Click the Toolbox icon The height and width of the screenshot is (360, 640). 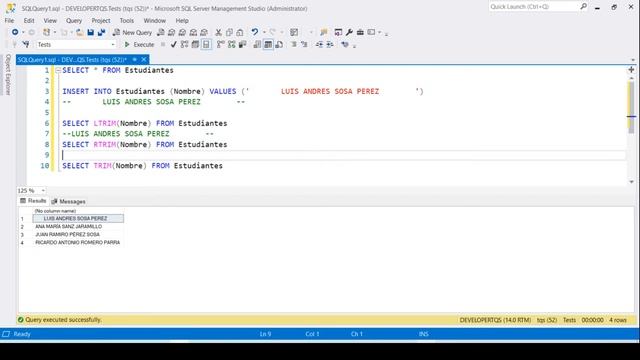(x=360, y=32)
